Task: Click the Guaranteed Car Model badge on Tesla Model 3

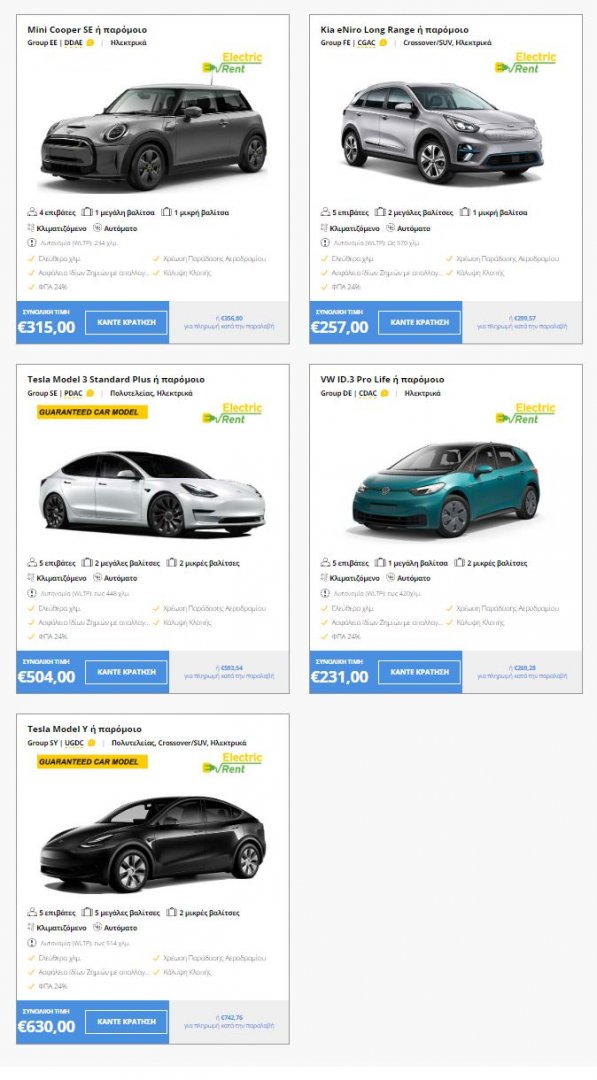Action: [92, 412]
